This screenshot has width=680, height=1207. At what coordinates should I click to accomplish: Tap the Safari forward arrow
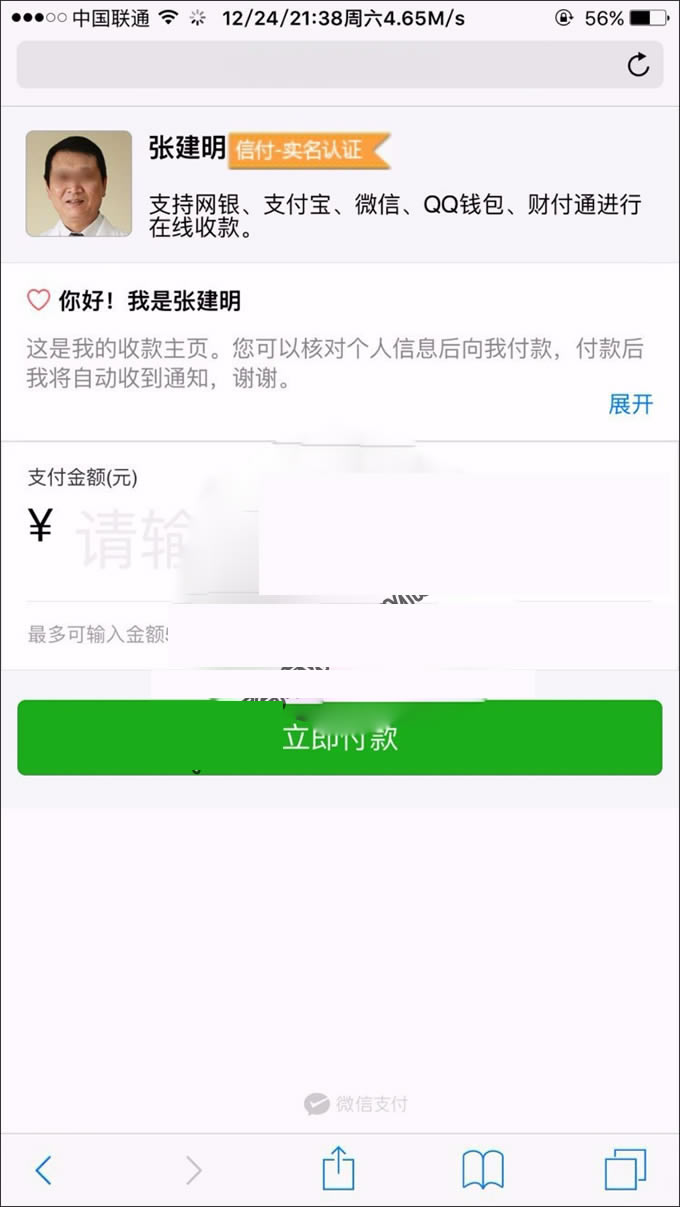click(x=194, y=1170)
